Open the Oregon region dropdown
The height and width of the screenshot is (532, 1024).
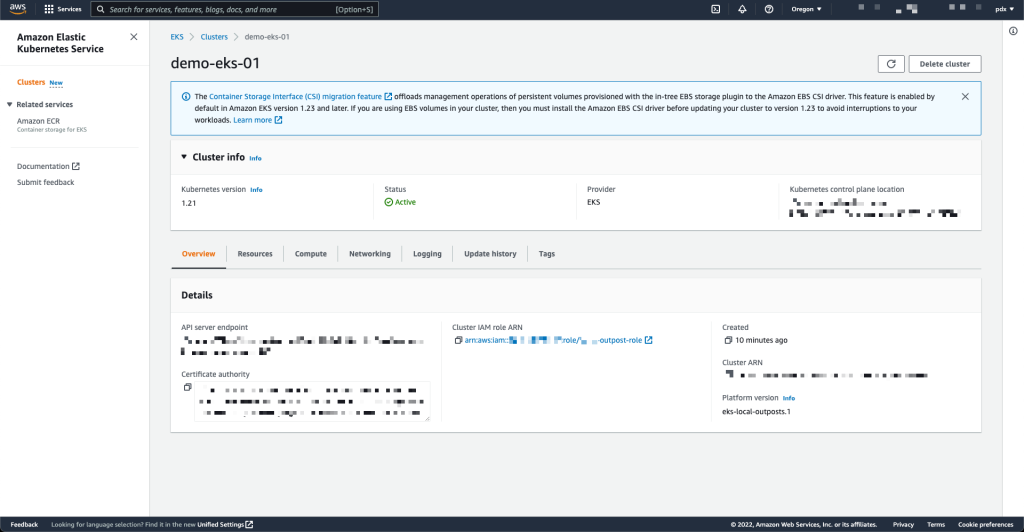coord(807,9)
